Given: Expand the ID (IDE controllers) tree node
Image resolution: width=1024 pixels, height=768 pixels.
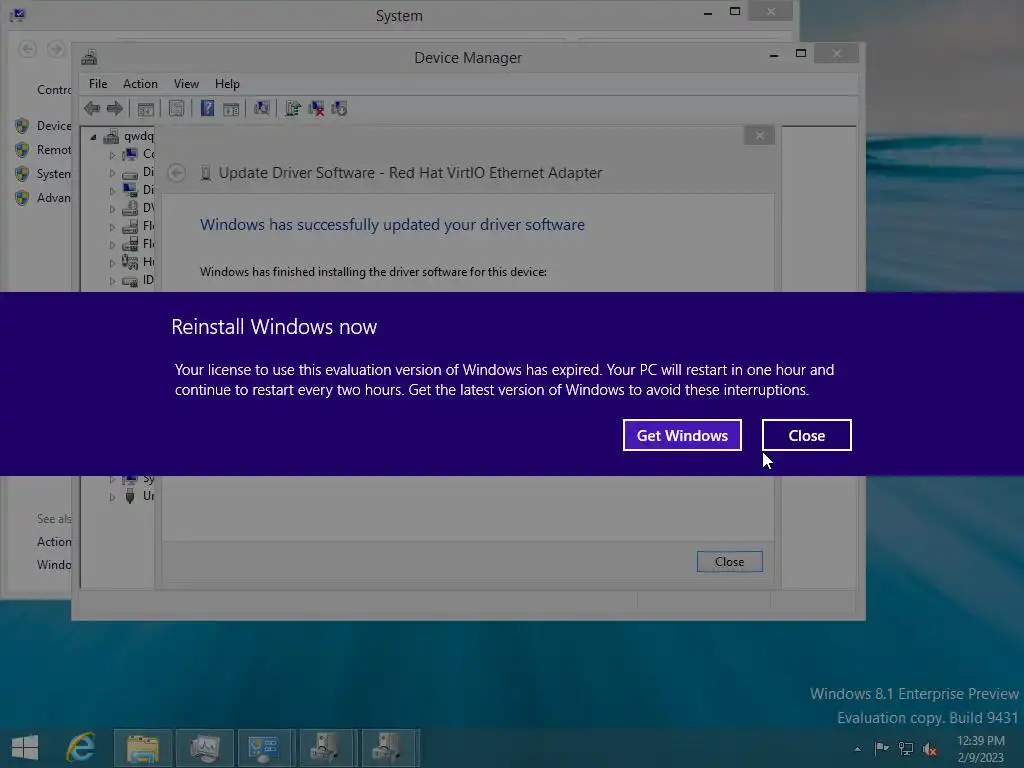Looking at the screenshot, I should tap(112, 281).
